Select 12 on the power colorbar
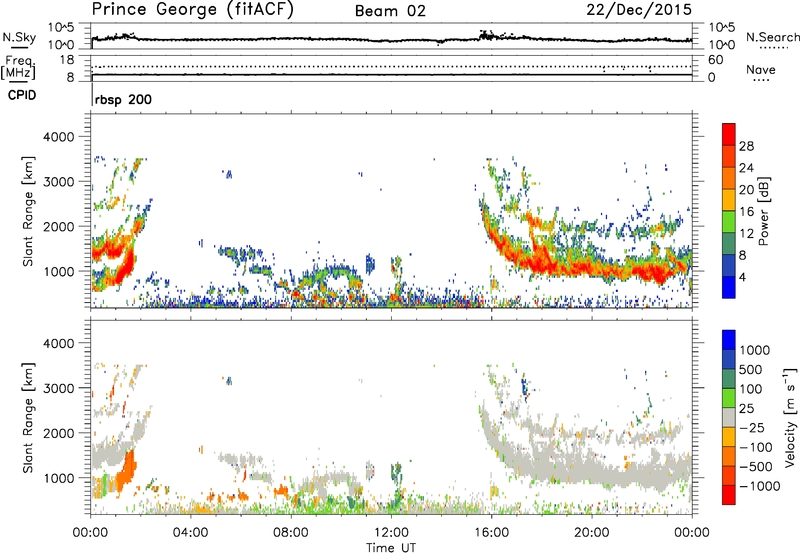The width and height of the screenshot is (800, 554). coord(746,234)
